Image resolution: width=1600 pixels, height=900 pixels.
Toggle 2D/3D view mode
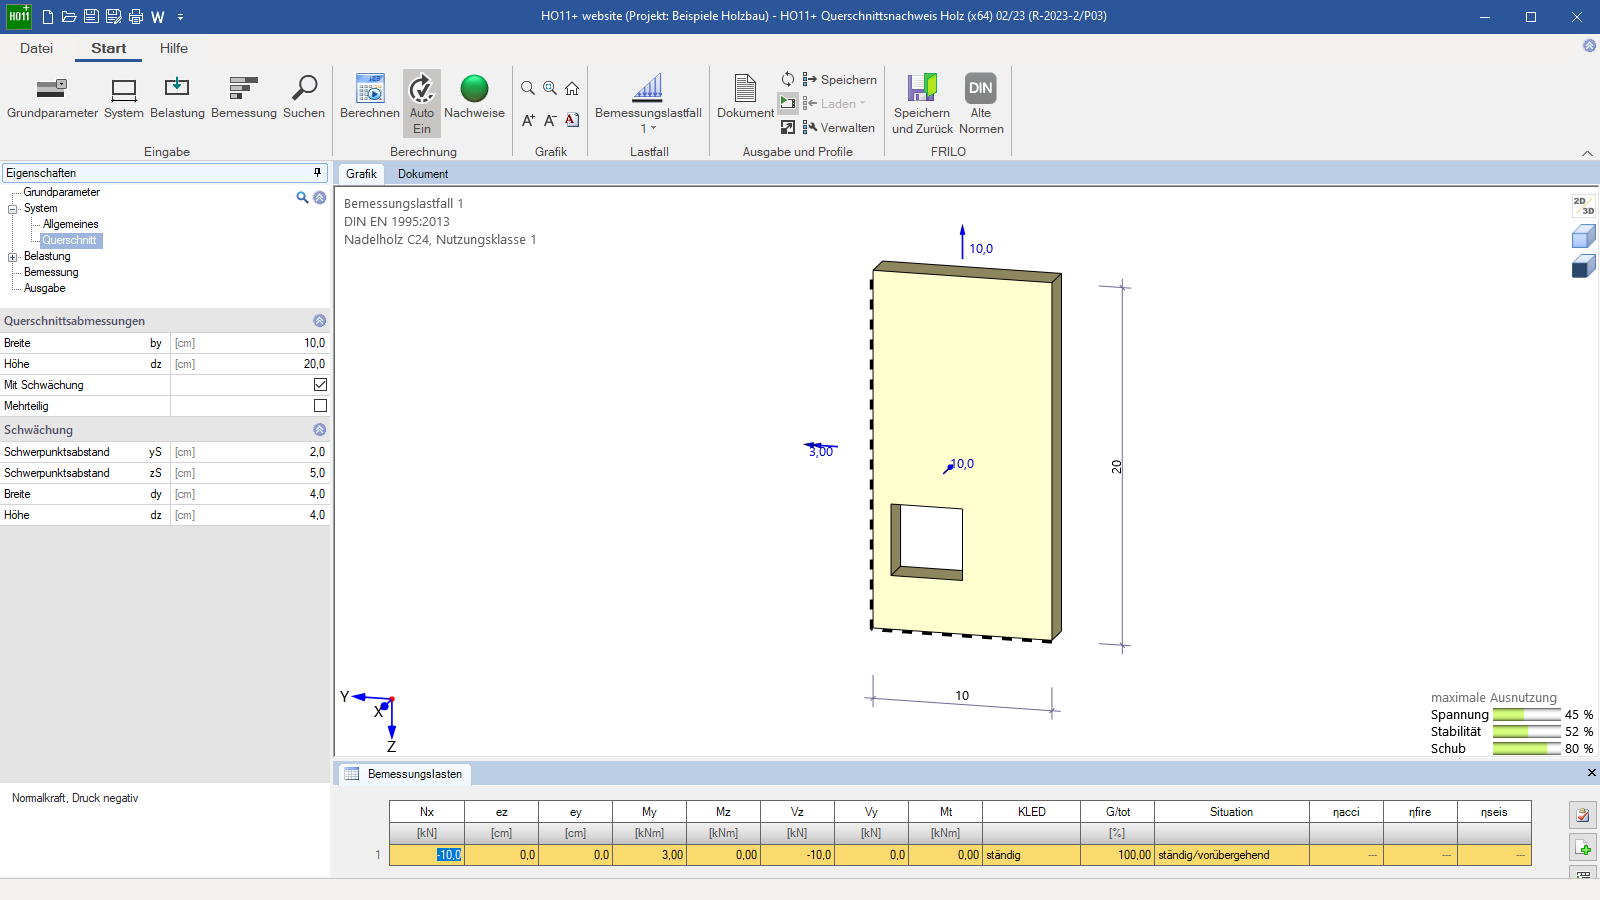[1583, 206]
